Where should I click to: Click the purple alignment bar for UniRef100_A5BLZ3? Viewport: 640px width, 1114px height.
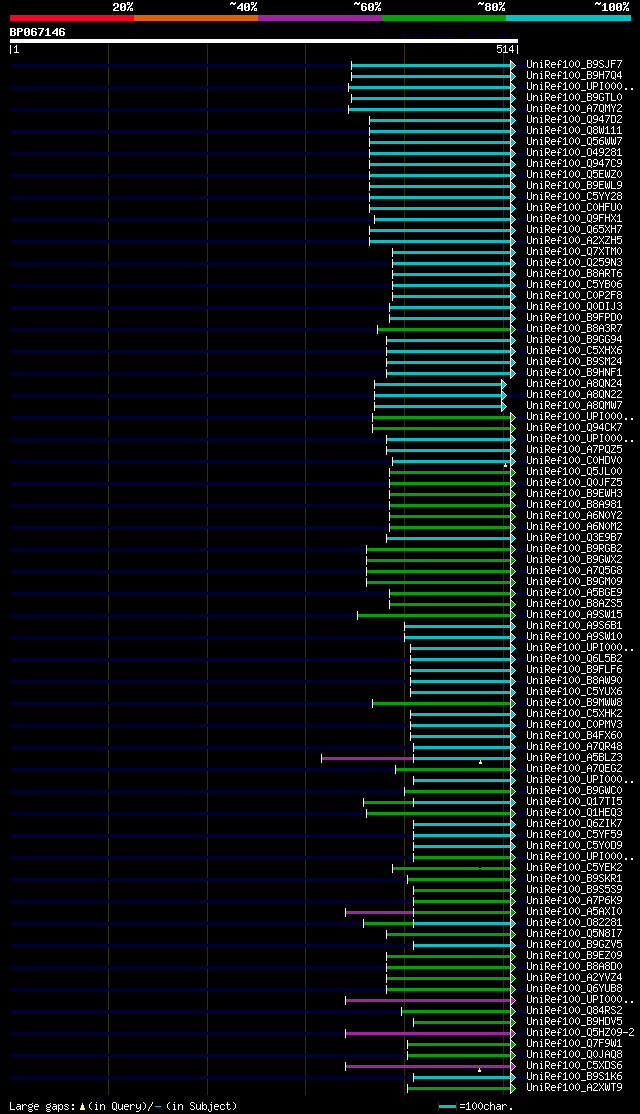pos(367,759)
